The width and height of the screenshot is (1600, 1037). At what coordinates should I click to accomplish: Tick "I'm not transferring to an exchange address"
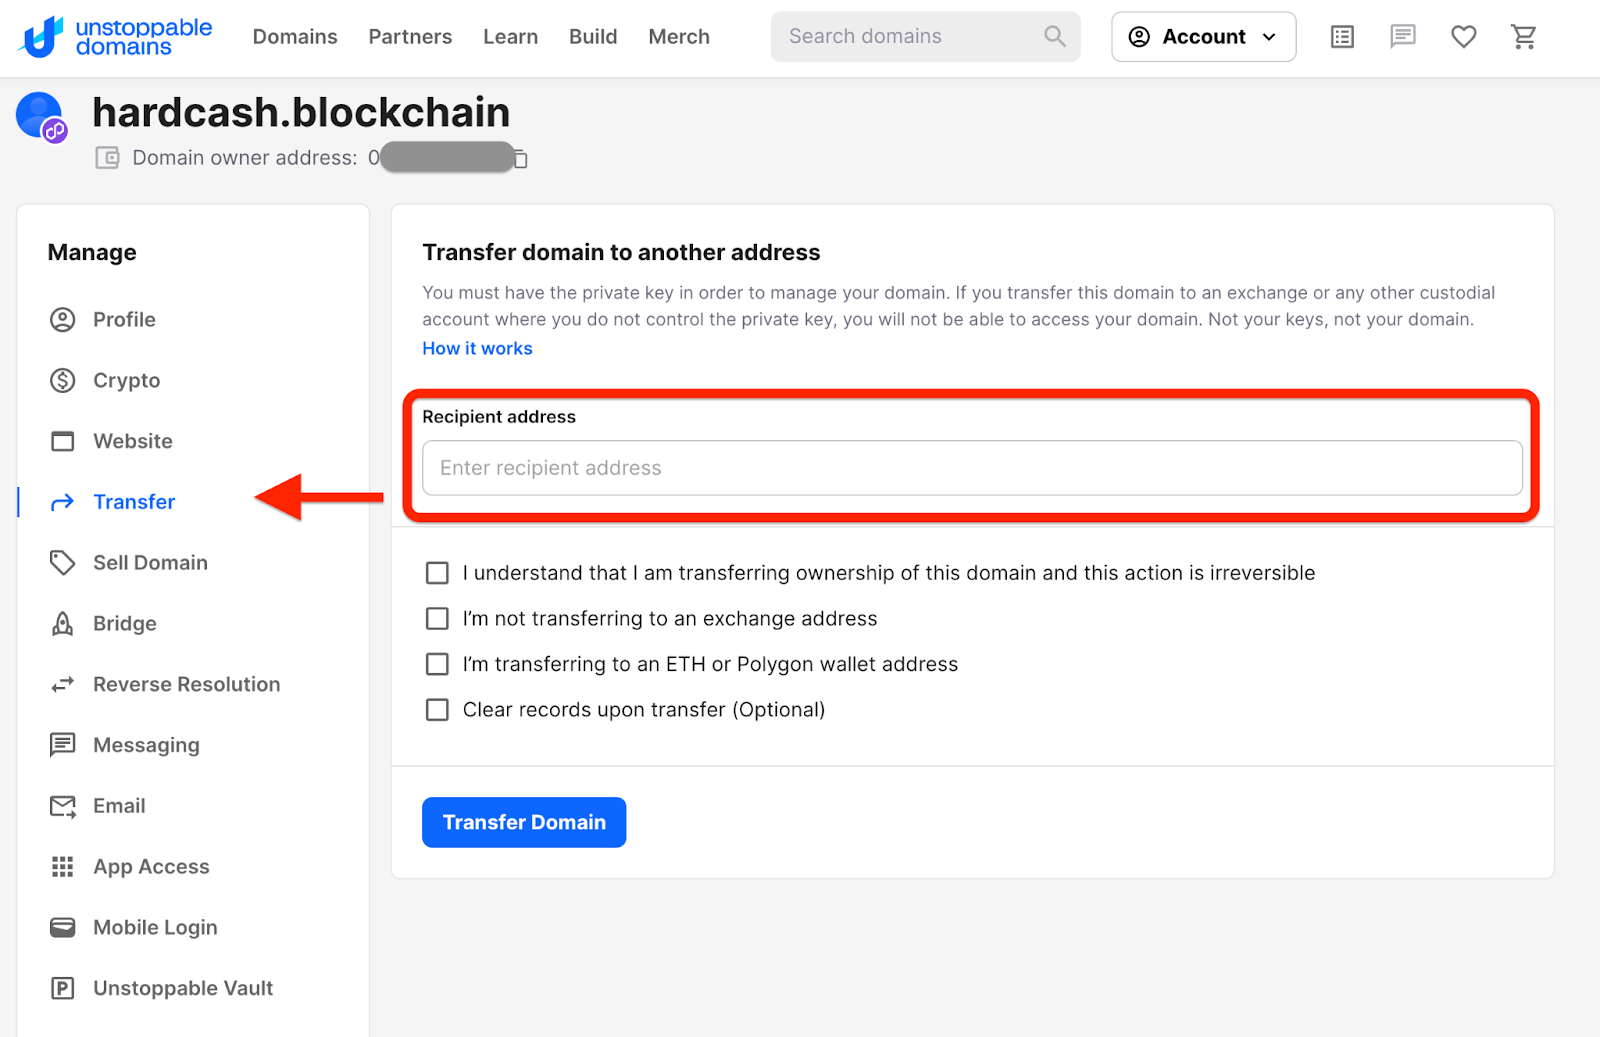437,619
